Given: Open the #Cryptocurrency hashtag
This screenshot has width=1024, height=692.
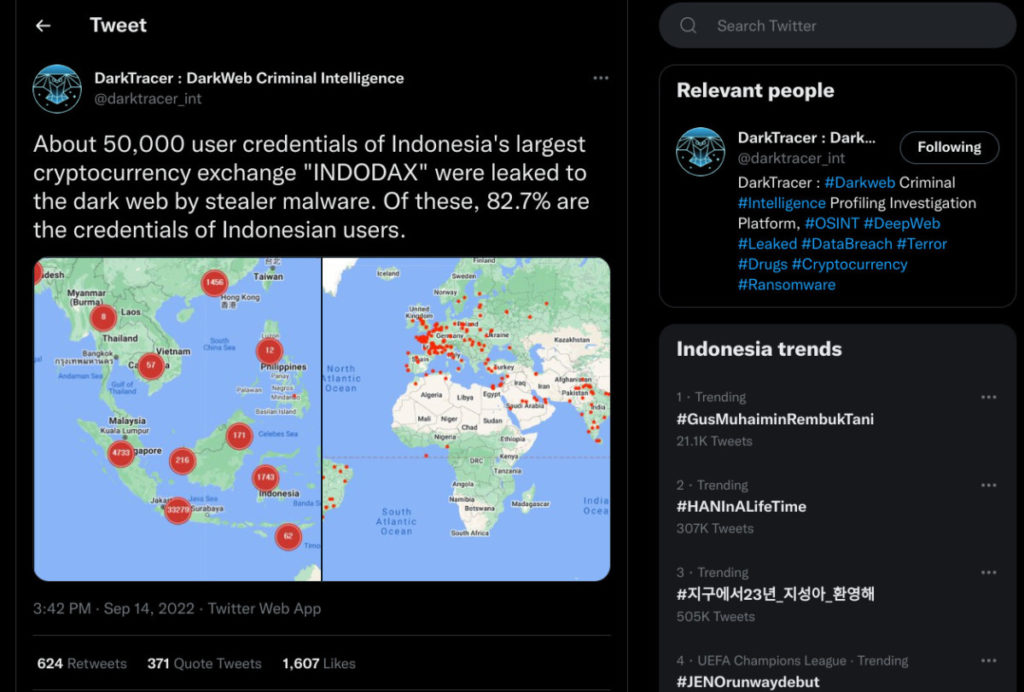Looking at the screenshot, I should 850,264.
